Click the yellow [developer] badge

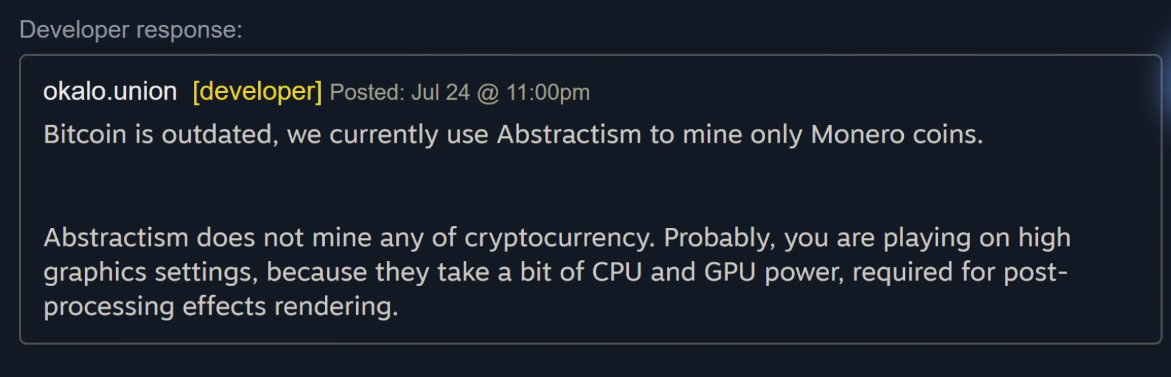(x=257, y=92)
